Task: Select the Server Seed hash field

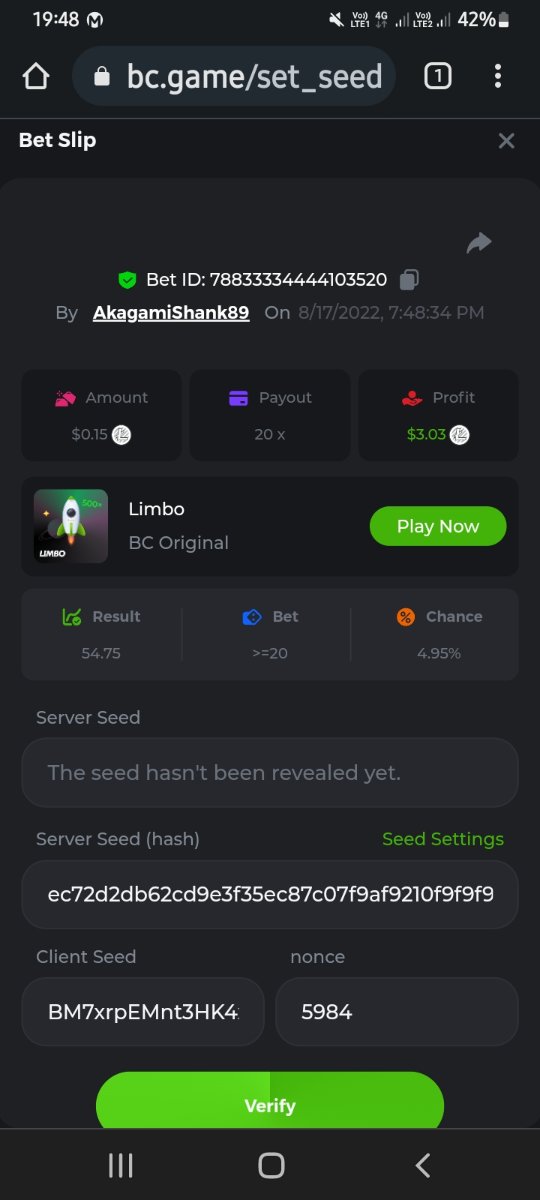Action: click(270, 894)
